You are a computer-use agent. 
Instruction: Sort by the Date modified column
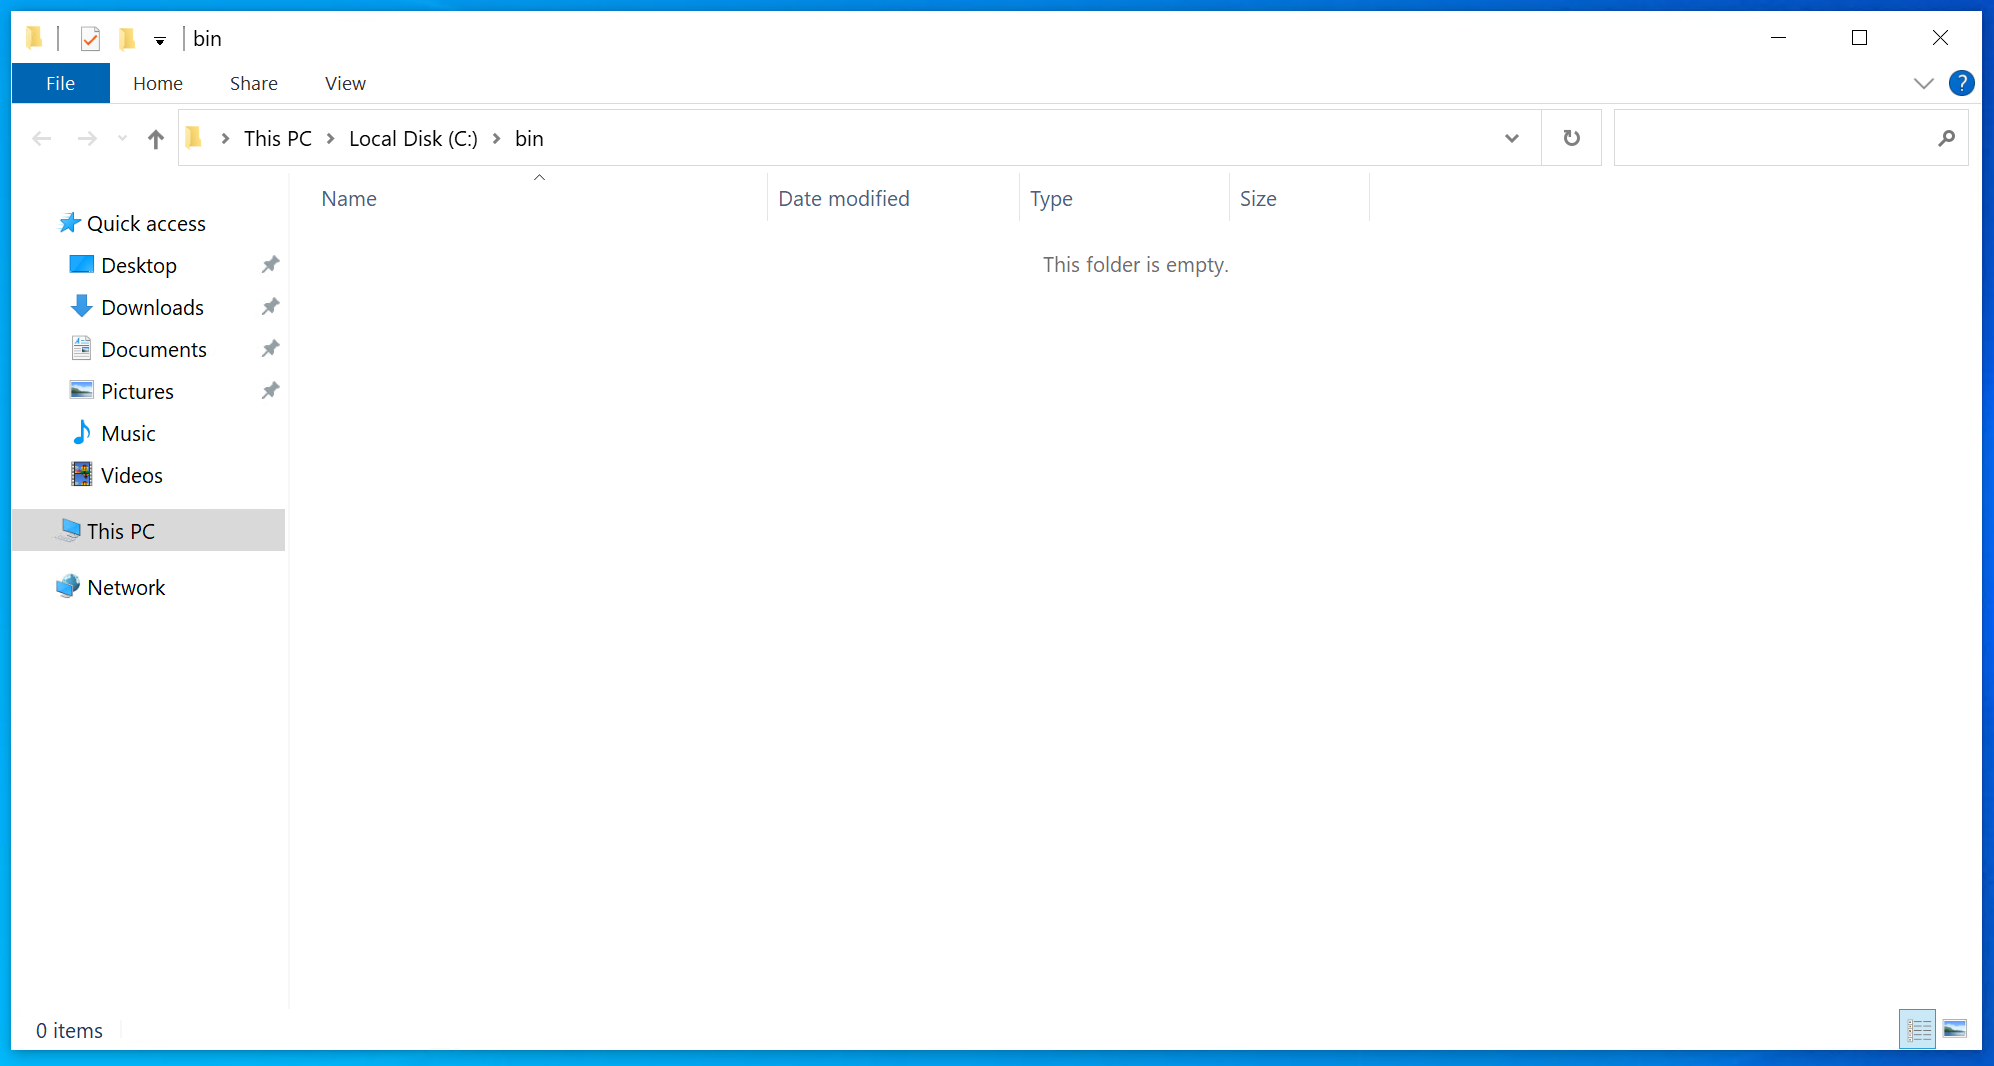click(x=844, y=199)
